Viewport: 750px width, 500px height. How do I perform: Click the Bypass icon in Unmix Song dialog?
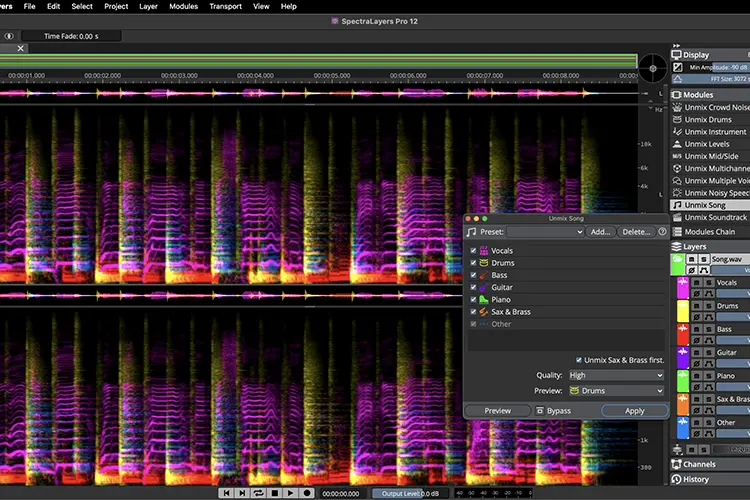(540, 411)
